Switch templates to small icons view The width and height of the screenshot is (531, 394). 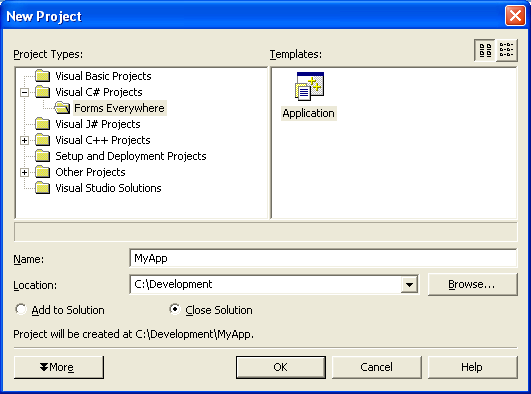click(x=506, y=50)
